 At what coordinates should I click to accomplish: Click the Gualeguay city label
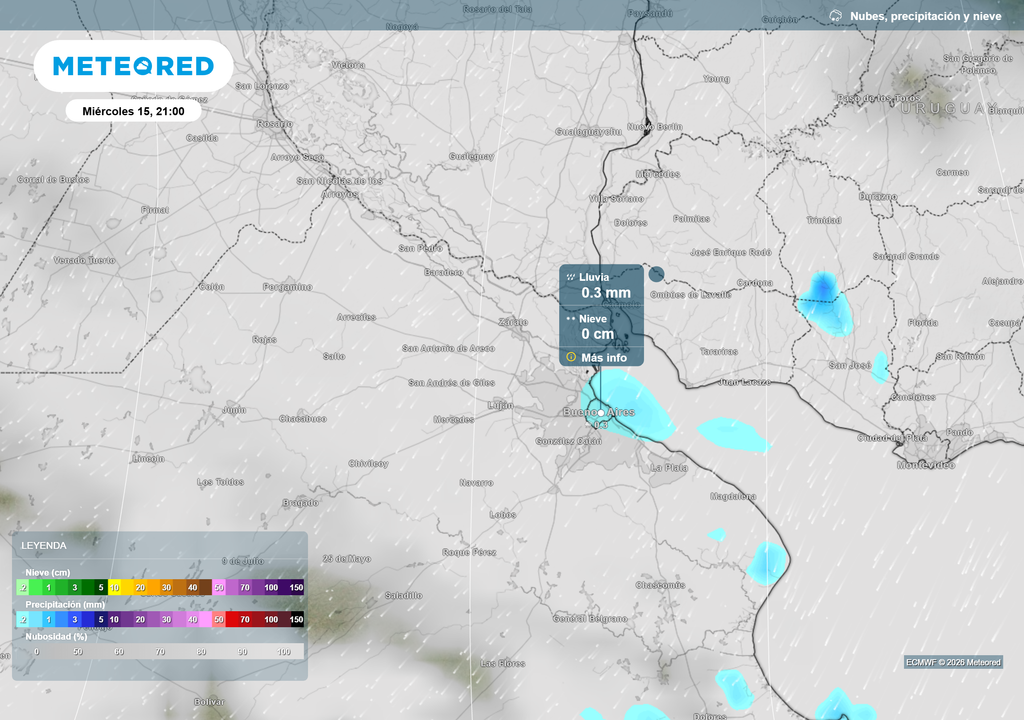472,157
